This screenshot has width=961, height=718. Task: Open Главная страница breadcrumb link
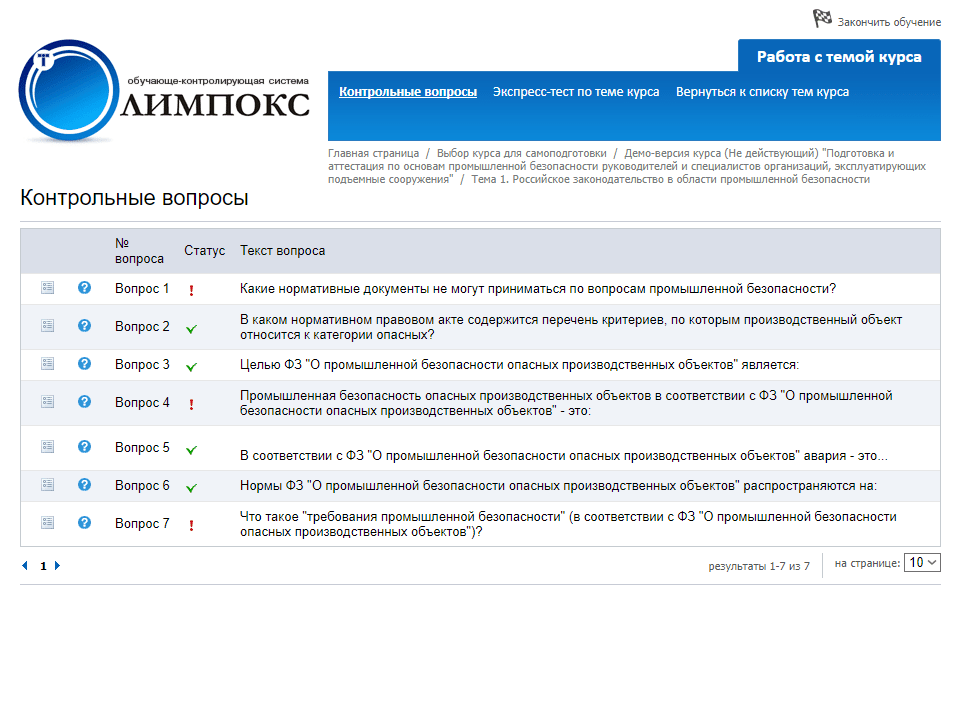click(x=373, y=153)
